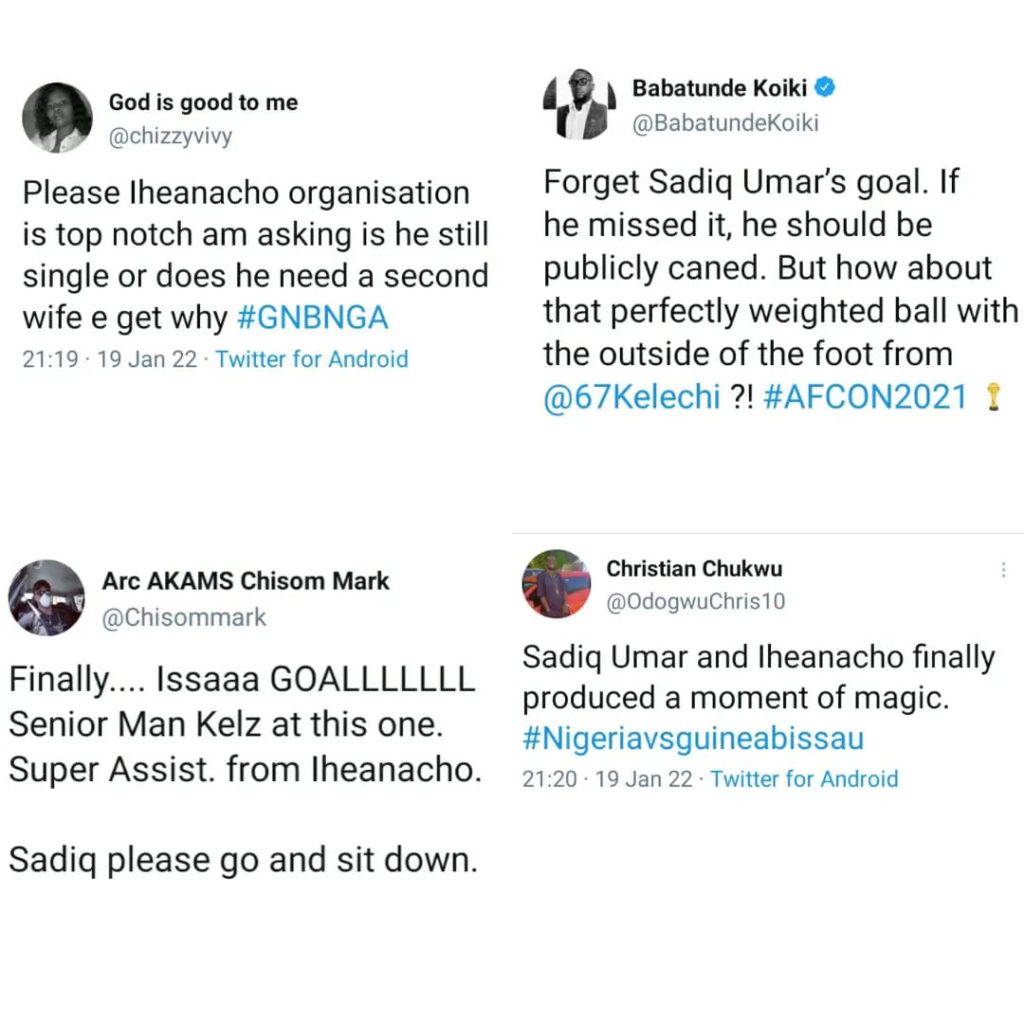Open Babatunde Koiki's profile avatar

point(576,104)
